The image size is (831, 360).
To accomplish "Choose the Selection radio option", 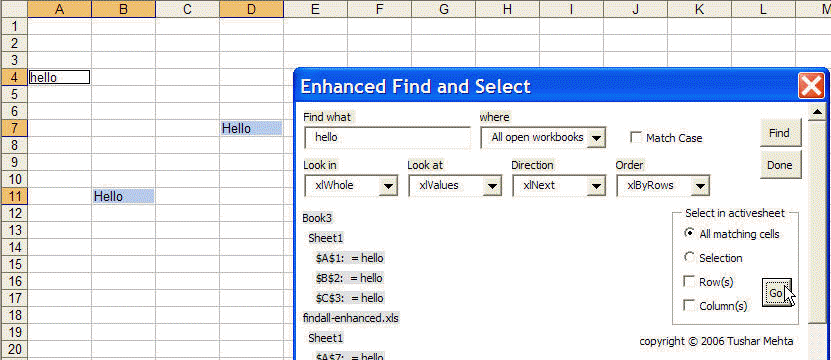I will (x=689, y=258).
